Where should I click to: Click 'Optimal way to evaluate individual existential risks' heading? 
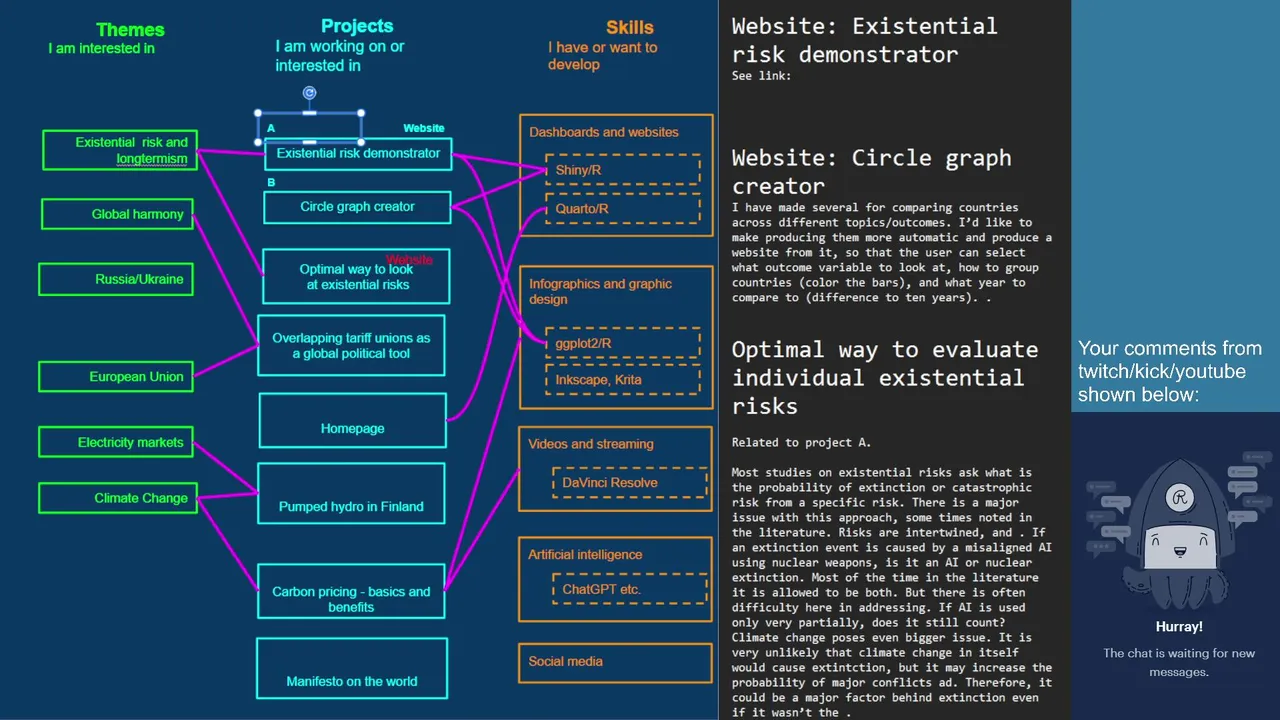coord(885,378)
